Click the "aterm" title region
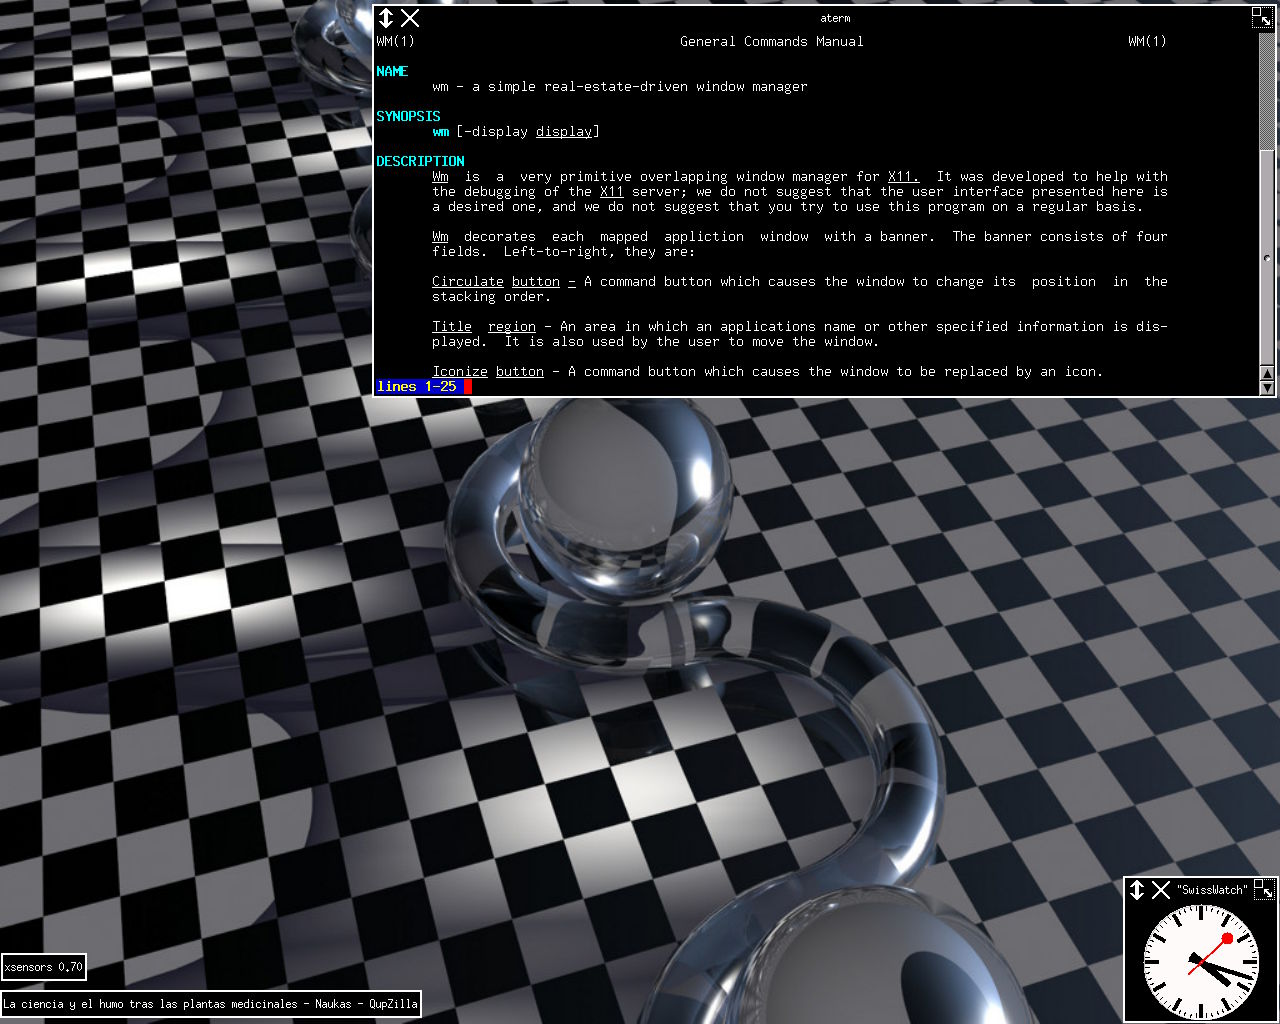 (x=835, y=18)
